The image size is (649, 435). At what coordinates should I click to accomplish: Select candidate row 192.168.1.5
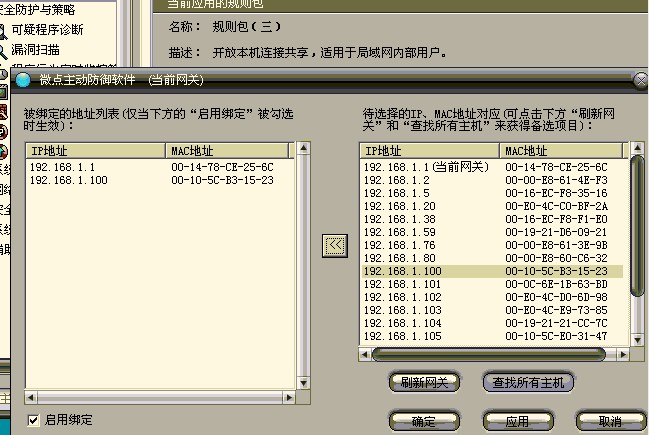click(x=492, y=193)
